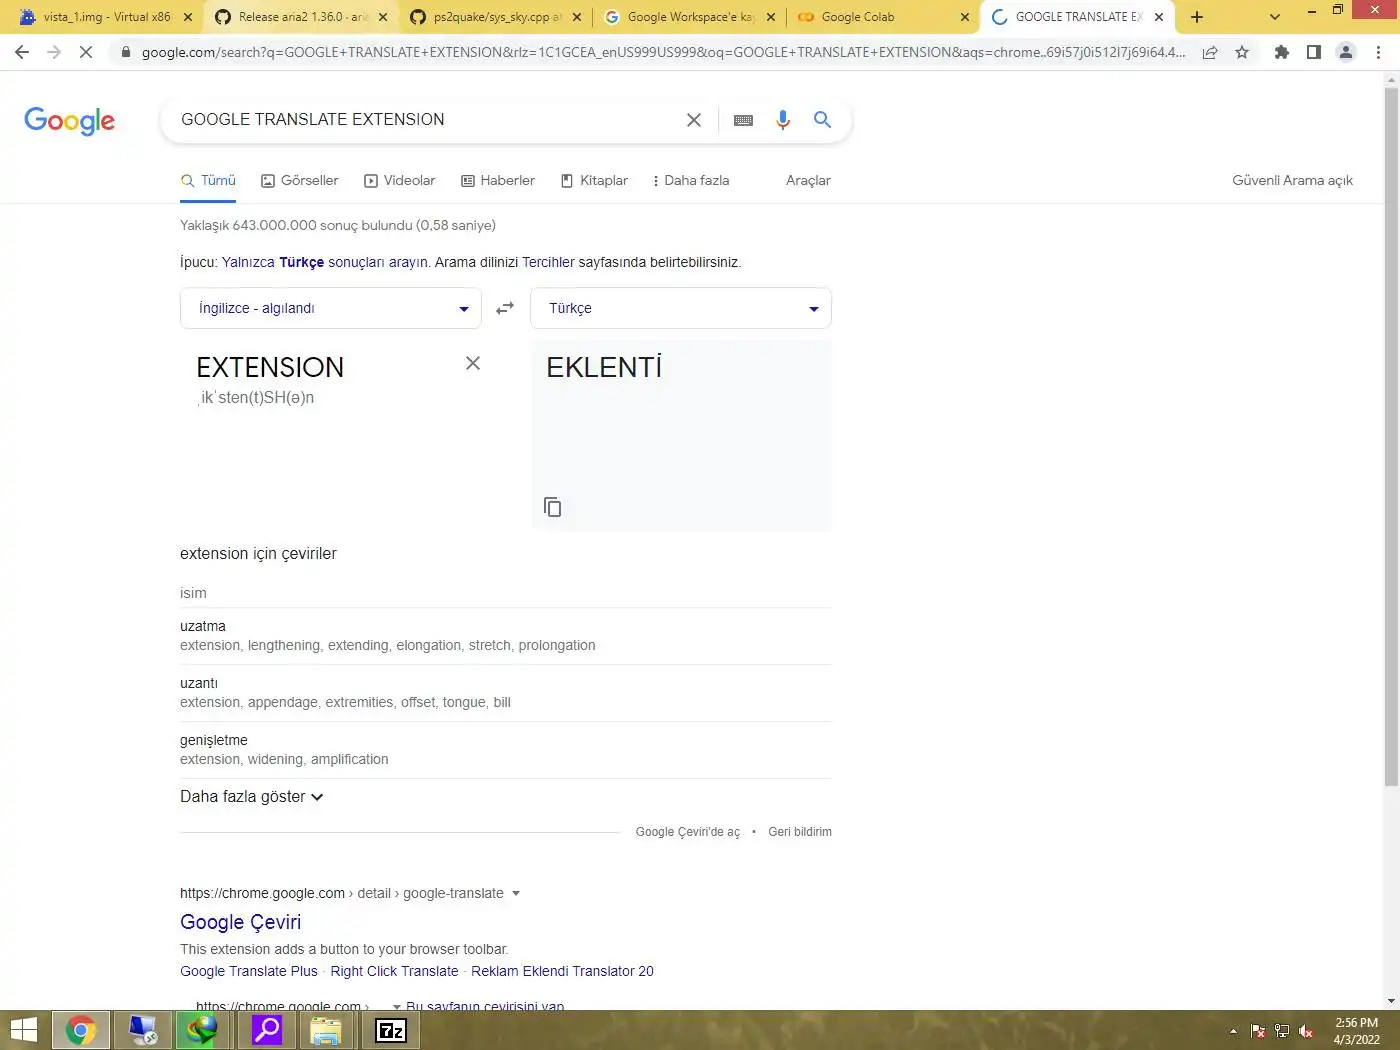Switch to Görseller tab
The height and width of the screenshot is (1050, 1400).
click(300, 181)
